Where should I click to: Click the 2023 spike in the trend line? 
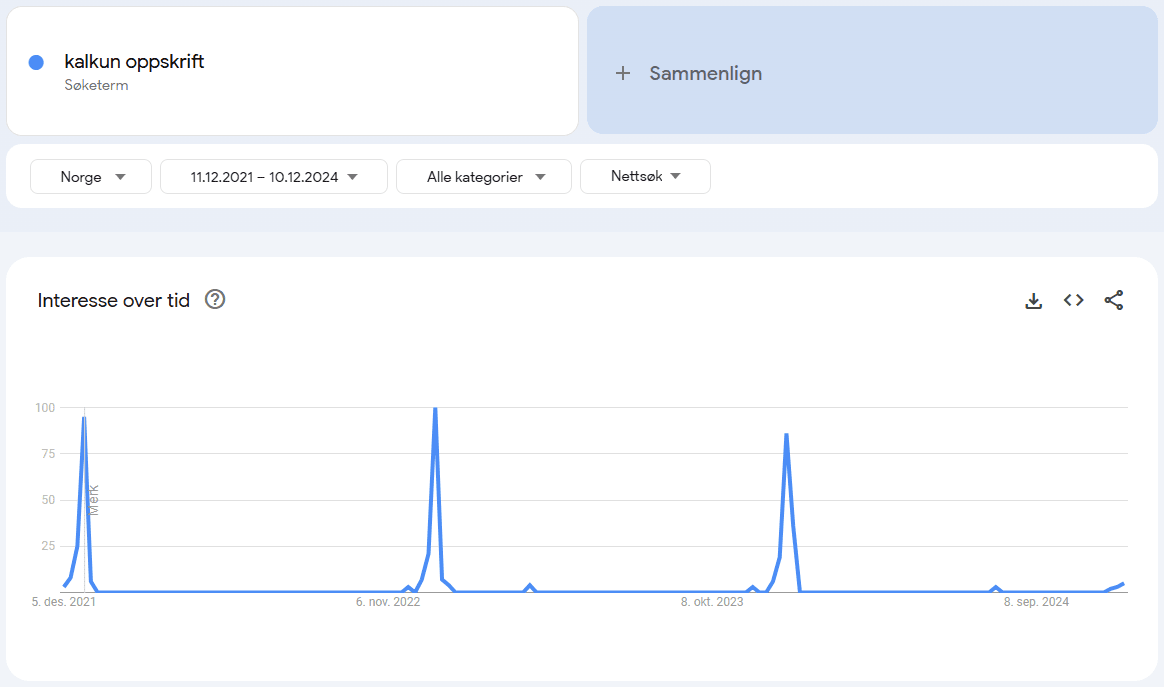point(786,434)
